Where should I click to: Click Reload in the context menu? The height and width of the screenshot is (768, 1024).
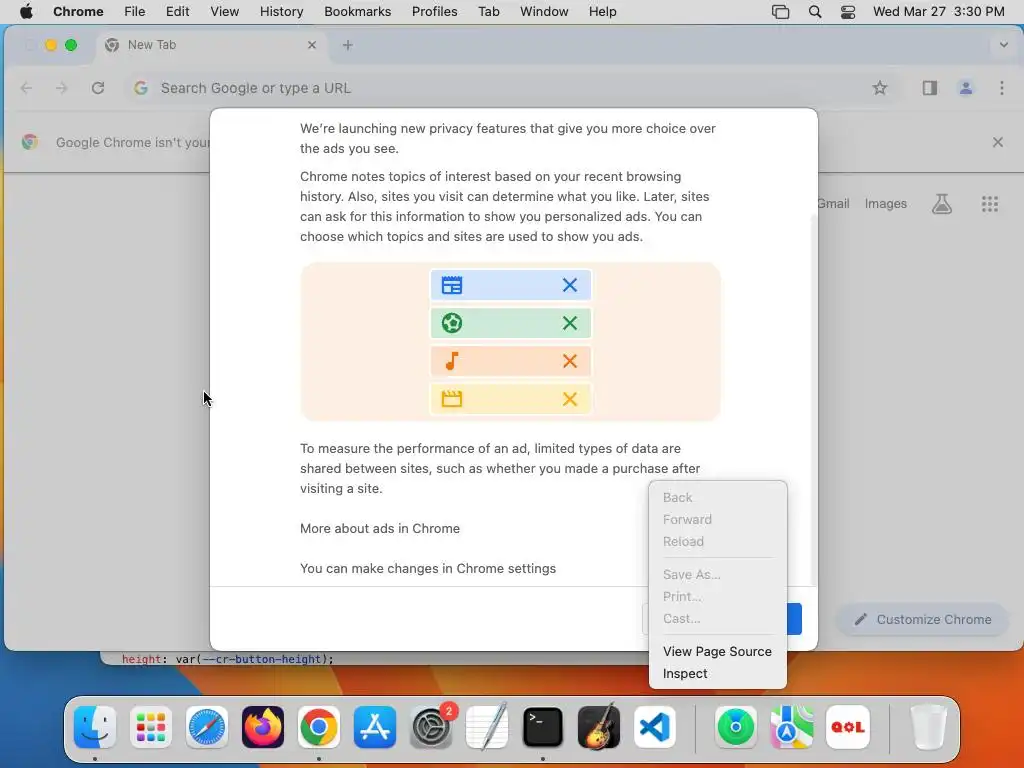[717, 541]
